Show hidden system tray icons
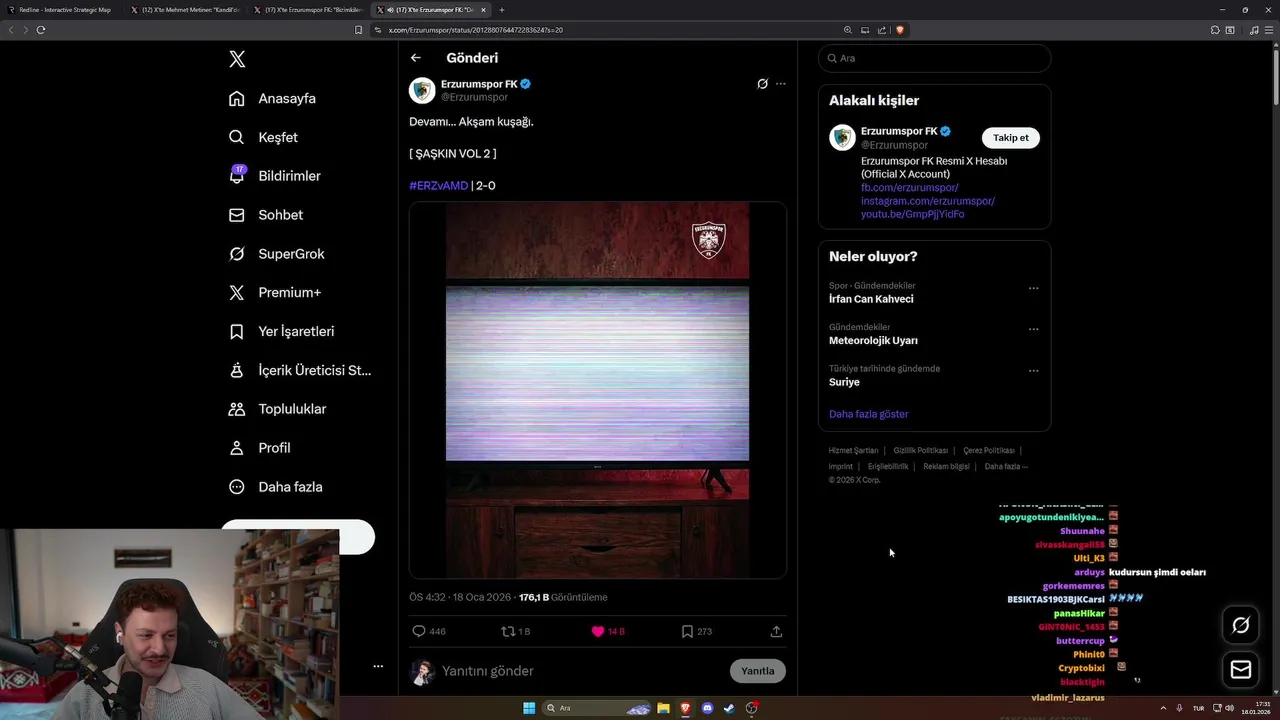Screen dimensions: 1280x720 pos(1163,708)
